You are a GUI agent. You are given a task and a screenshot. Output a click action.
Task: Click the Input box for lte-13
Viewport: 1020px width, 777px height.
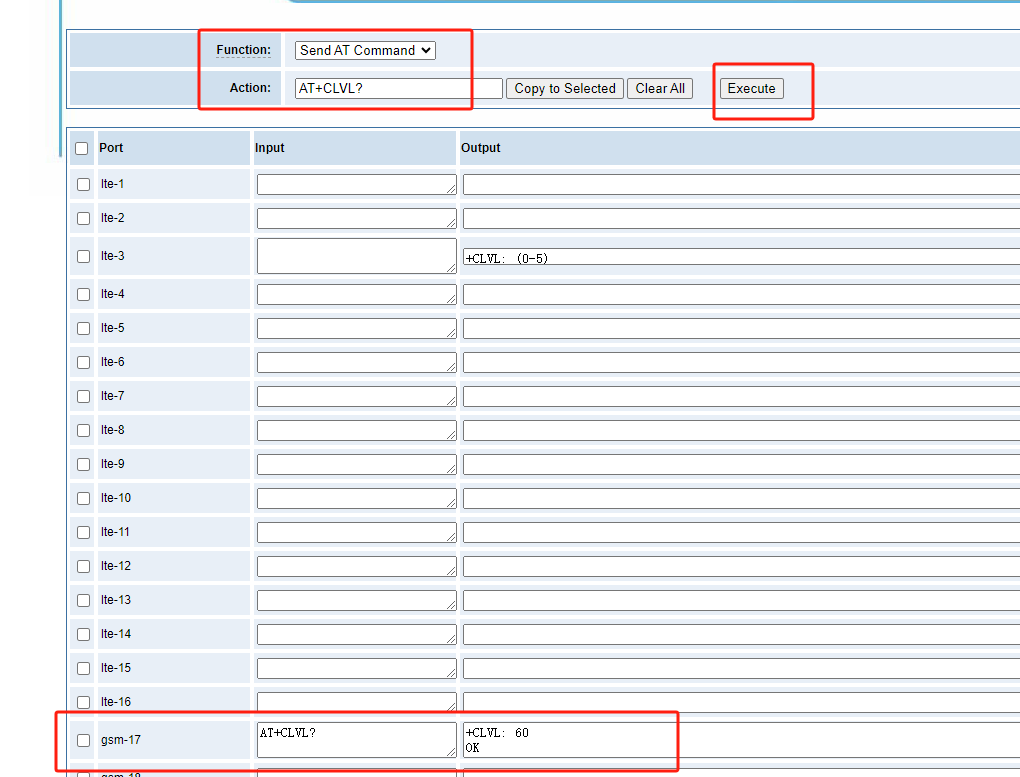[x=356, y=600]
